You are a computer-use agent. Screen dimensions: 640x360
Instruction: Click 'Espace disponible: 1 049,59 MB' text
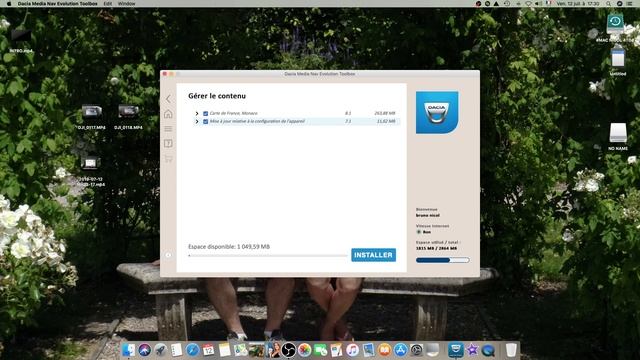point(229,247)
